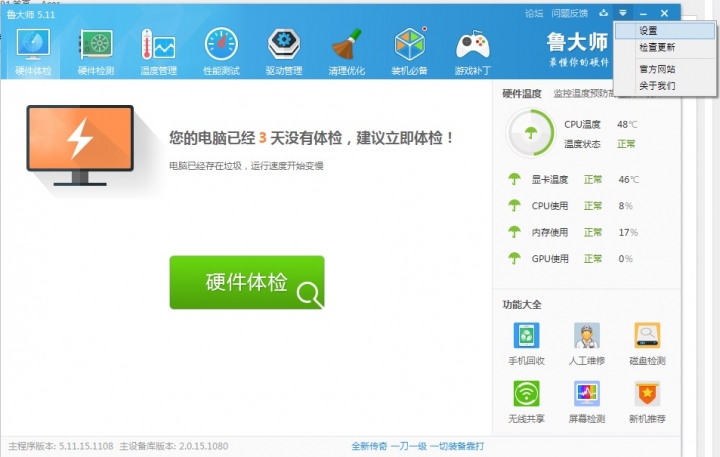This screenshot has width=720, height=457.
Task: Open 装机必备 cube icon
Action: 410,44
